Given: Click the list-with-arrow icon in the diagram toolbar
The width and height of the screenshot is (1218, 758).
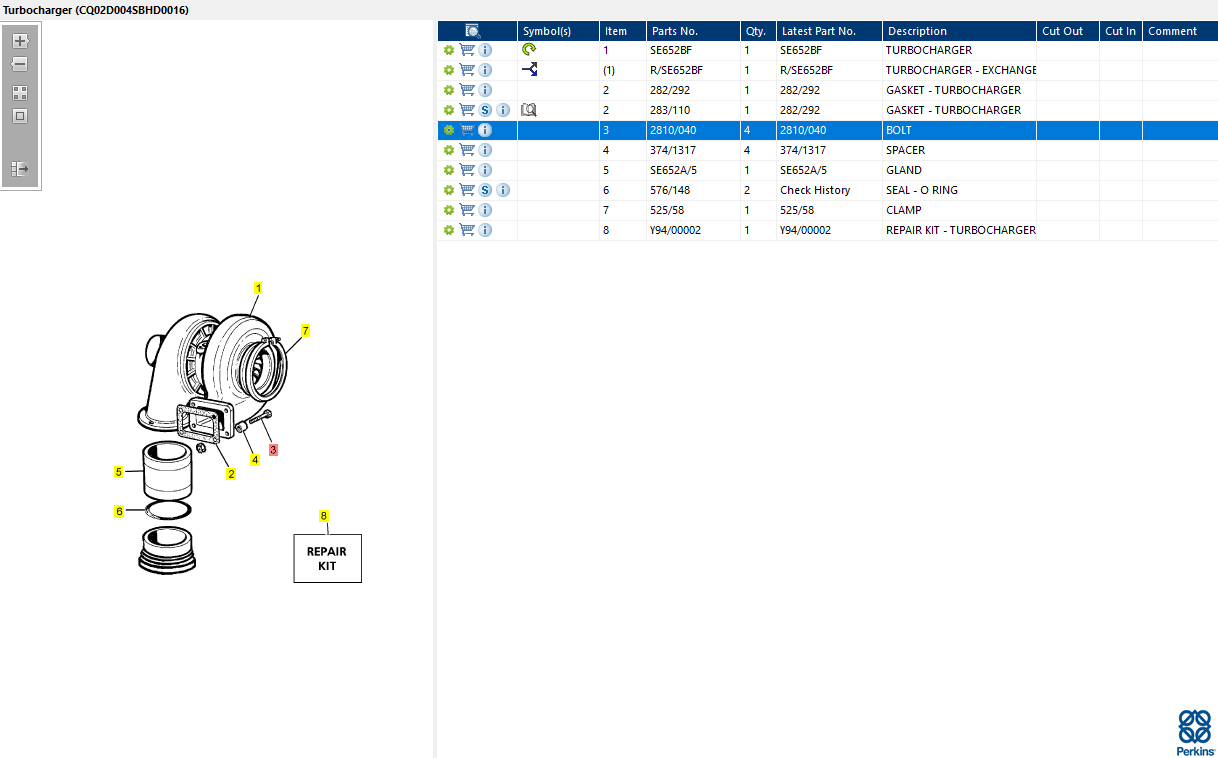Looking at the screenshot, I should pyautogui.click(x=20, y=169).
